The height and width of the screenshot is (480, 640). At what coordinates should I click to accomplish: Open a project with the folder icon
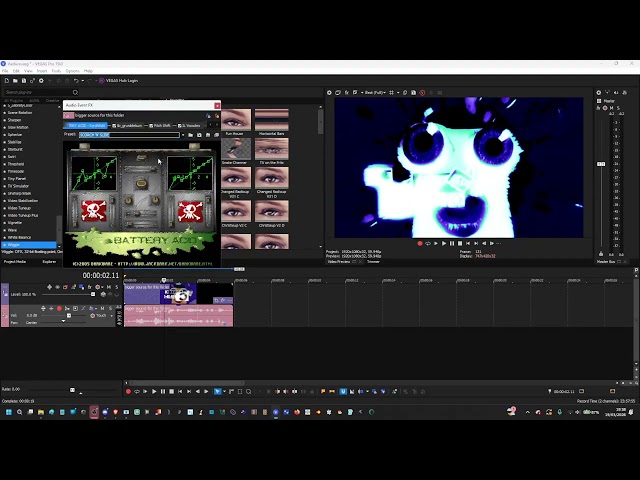(x=15, y=81)
